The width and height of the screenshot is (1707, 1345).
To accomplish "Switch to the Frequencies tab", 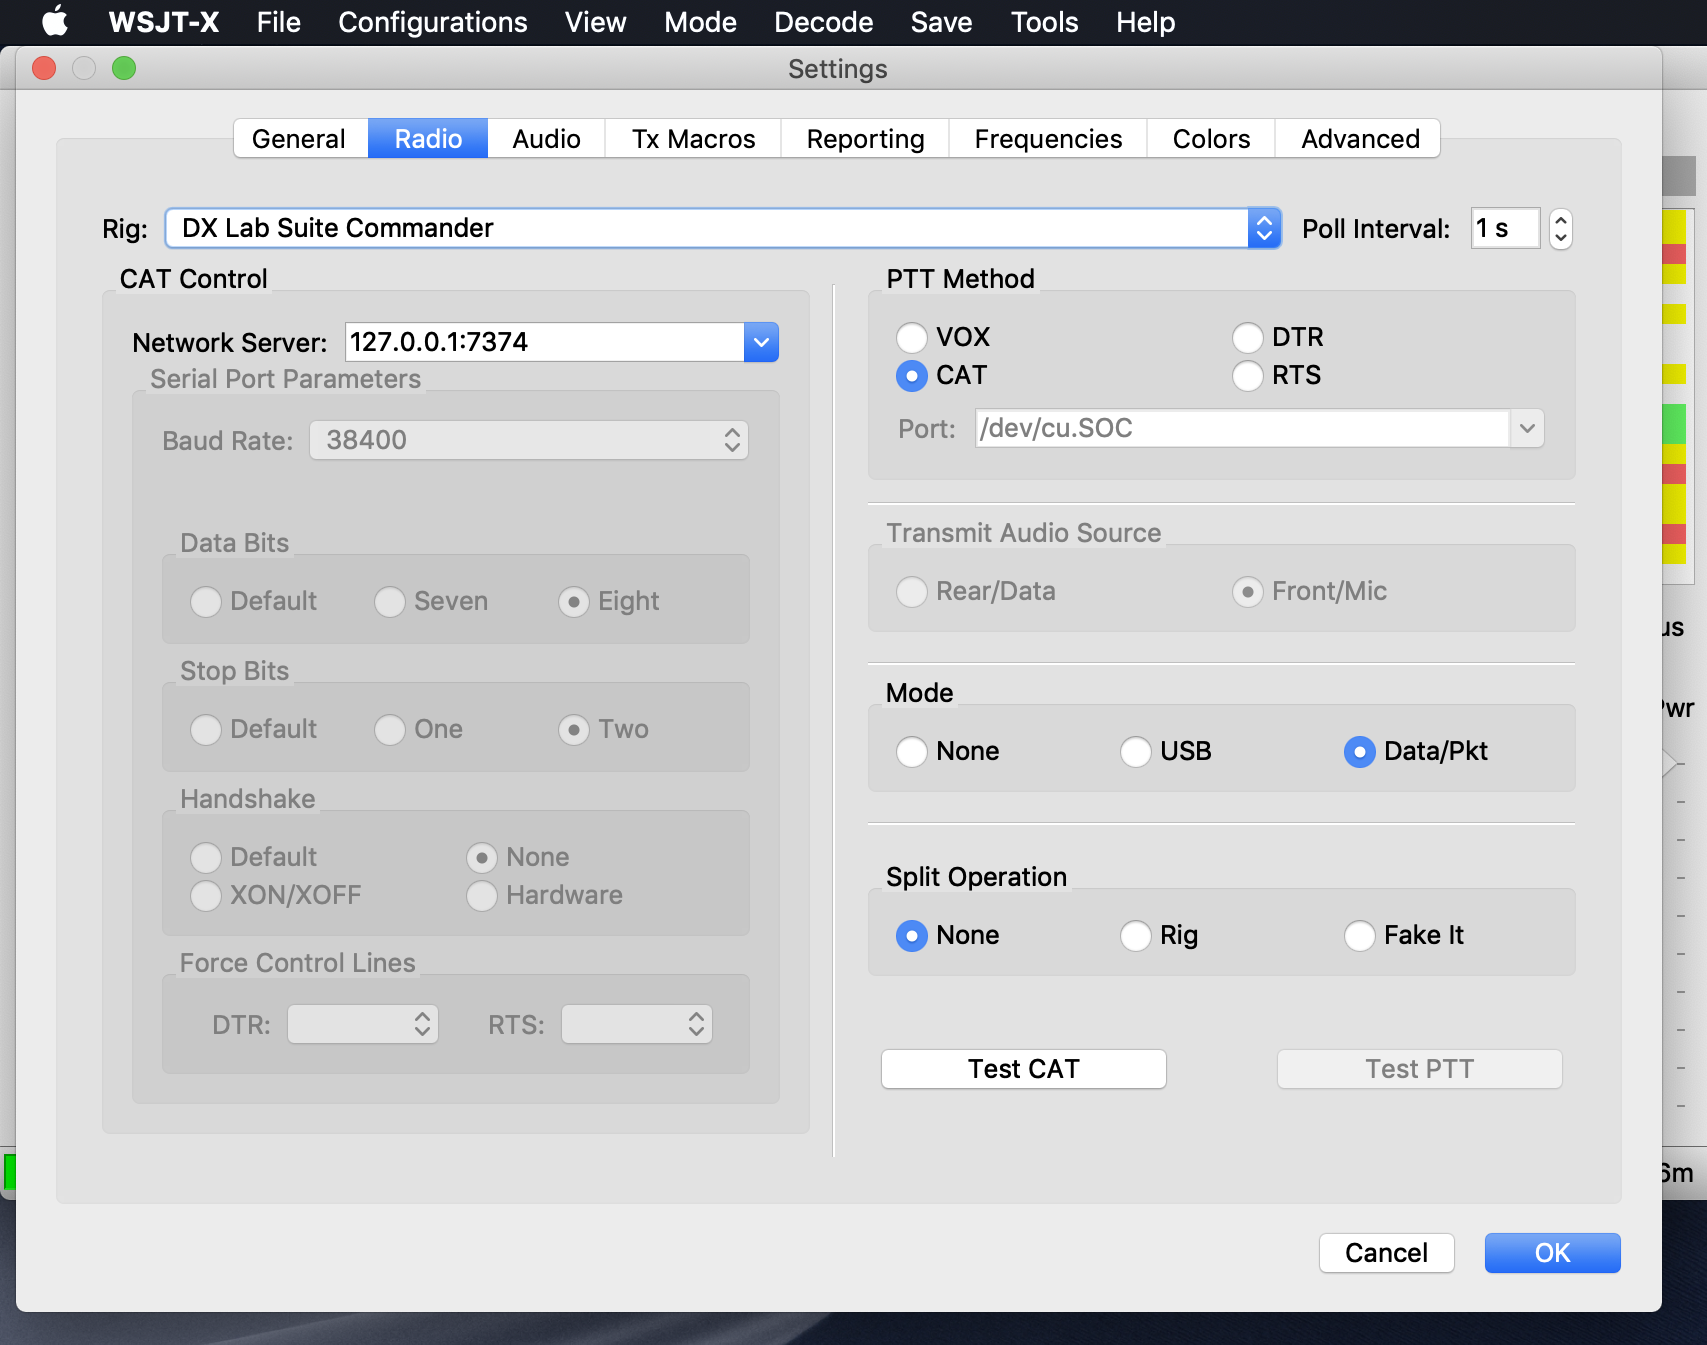I will click(1048, 139).
